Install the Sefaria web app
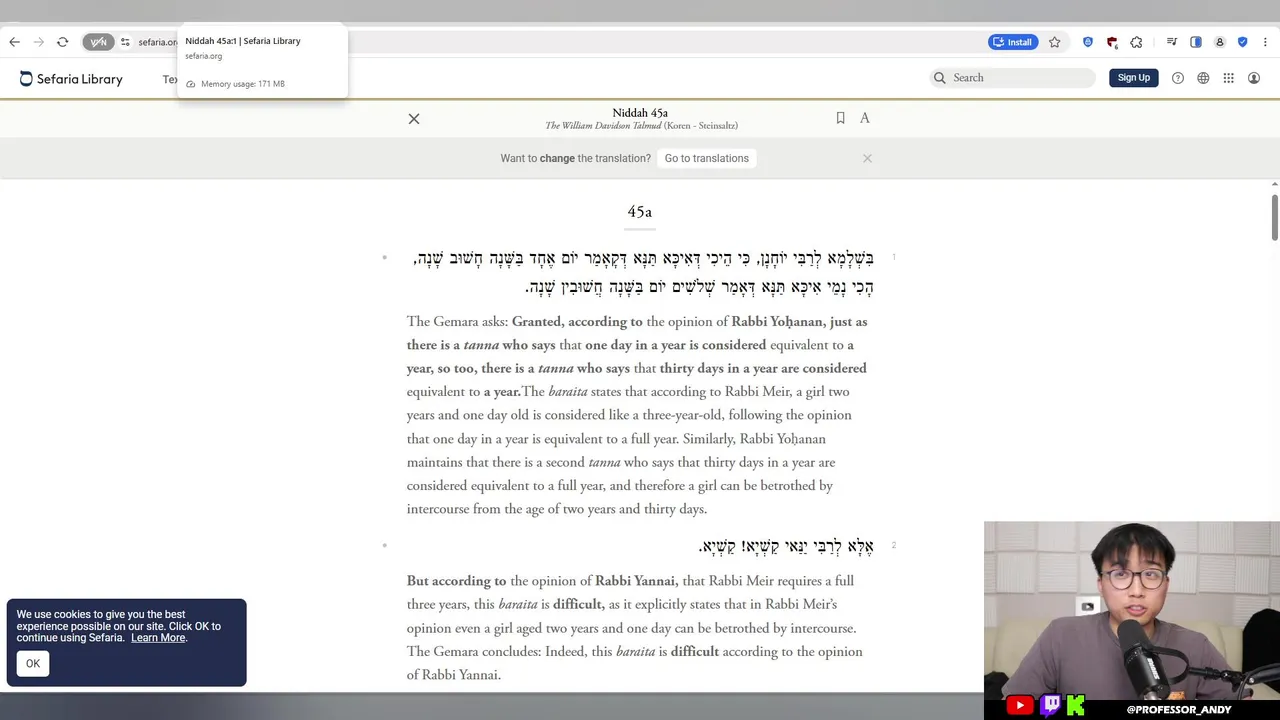This screenshot has width=1280, height=720. (1012, 42)
